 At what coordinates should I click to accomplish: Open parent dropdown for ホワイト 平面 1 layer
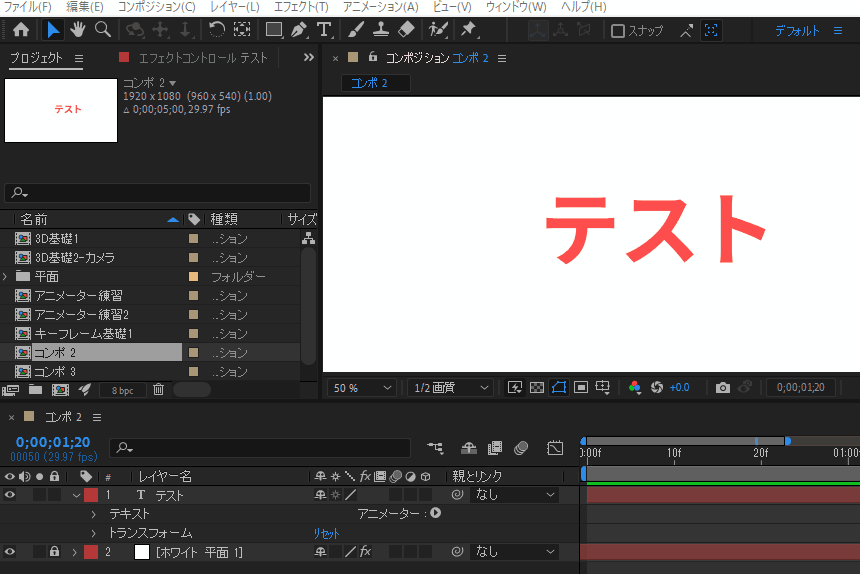[x=513, y=552]
